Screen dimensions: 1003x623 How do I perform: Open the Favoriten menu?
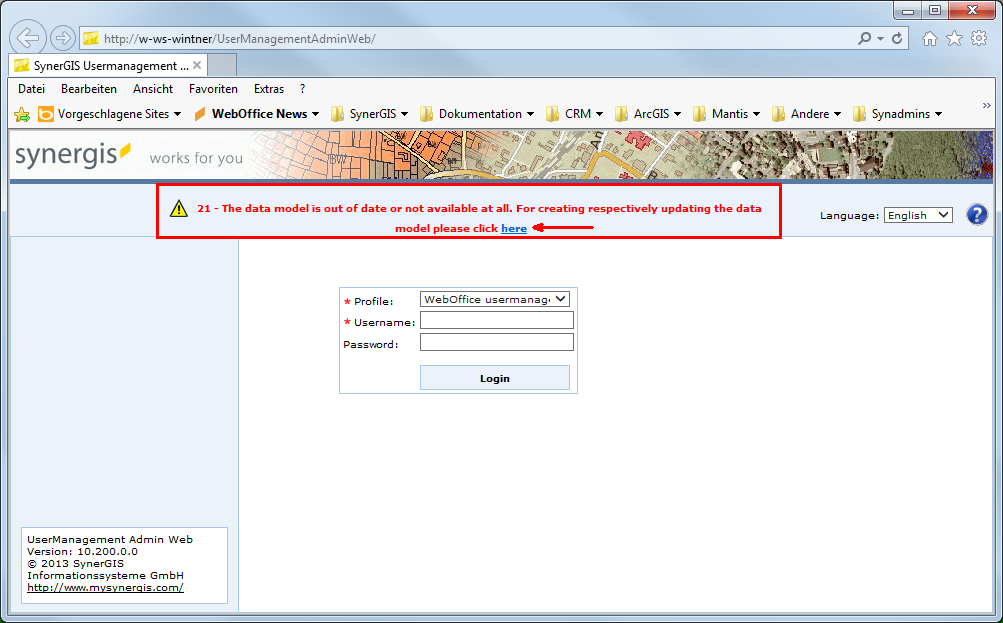[213, 88]
